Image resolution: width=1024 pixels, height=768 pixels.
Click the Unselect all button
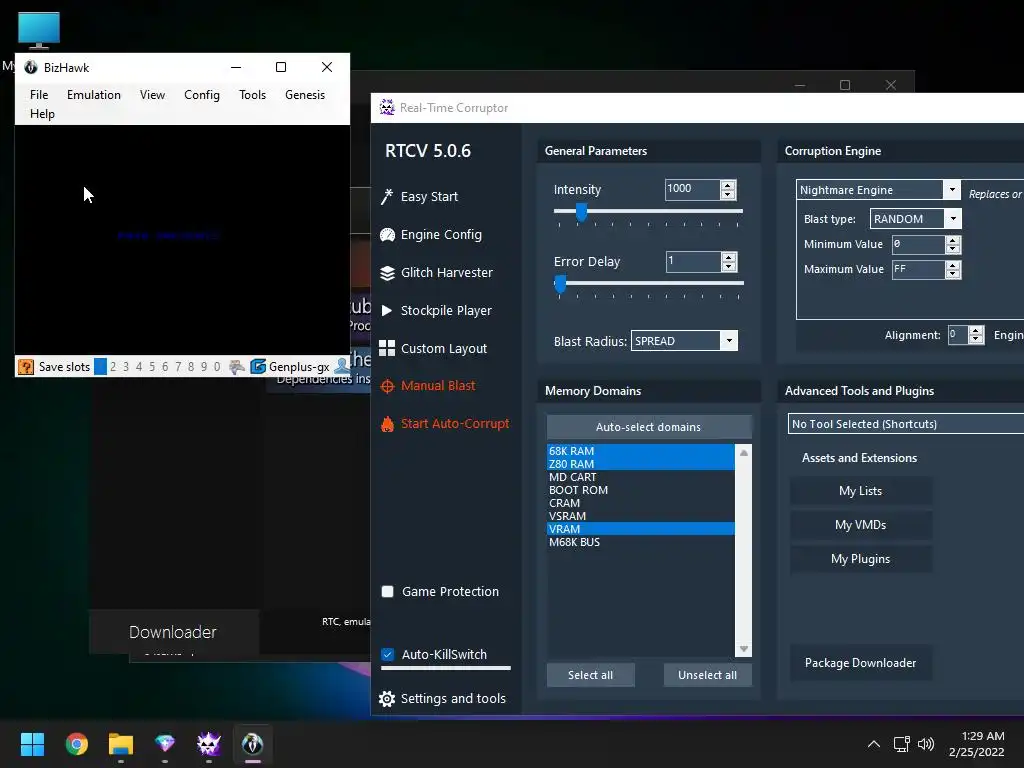(x=707, y=675)
